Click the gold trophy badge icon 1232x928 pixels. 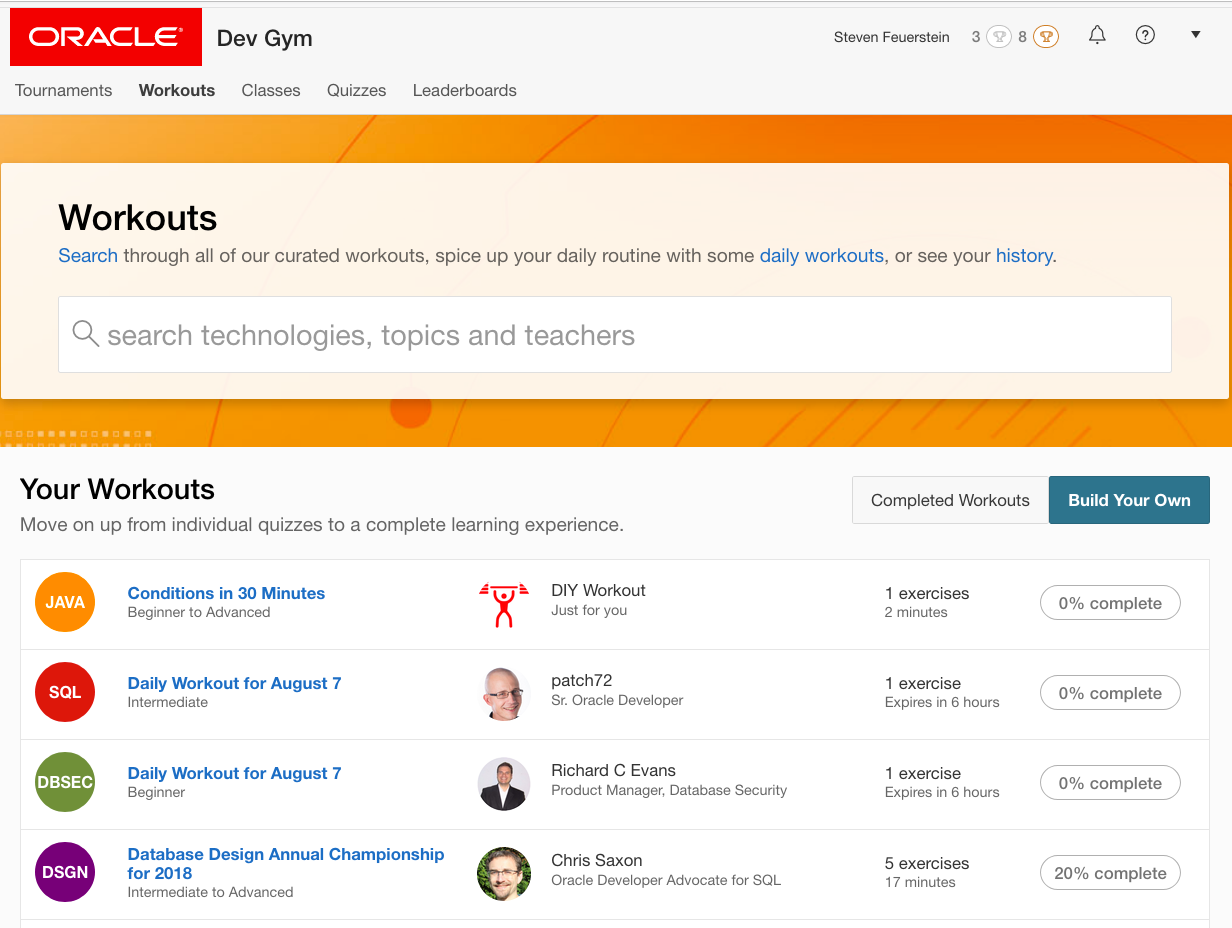click(1046, 37)
